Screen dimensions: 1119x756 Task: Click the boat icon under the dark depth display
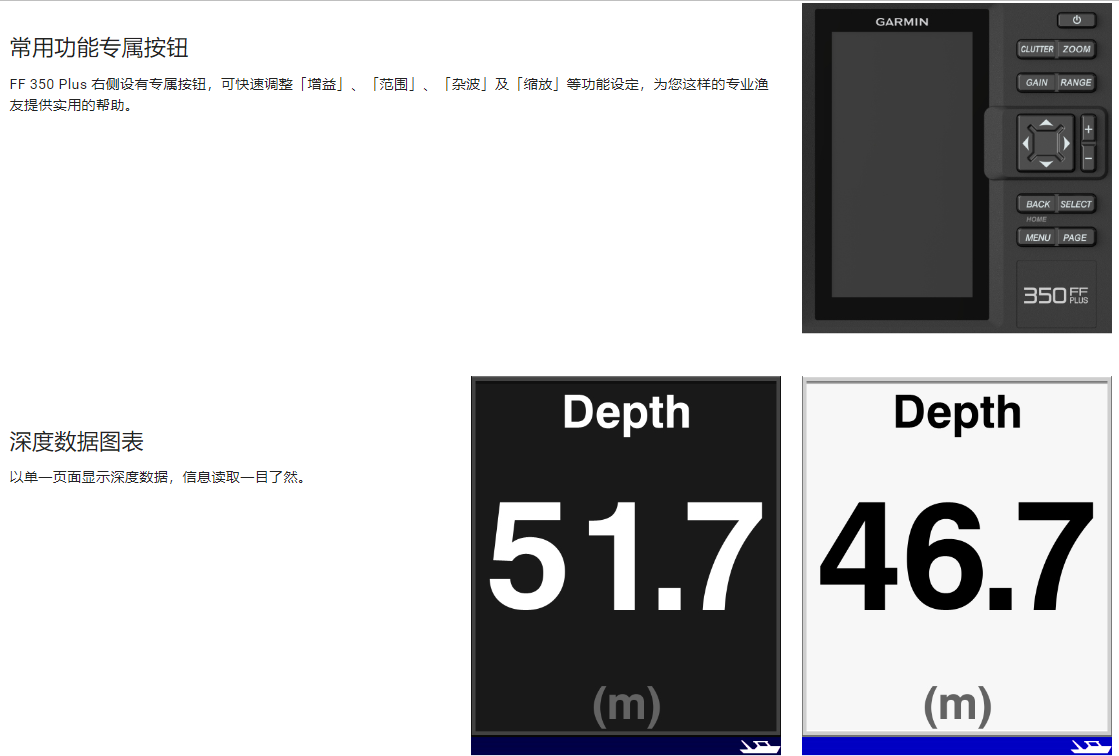coord(759,747)
